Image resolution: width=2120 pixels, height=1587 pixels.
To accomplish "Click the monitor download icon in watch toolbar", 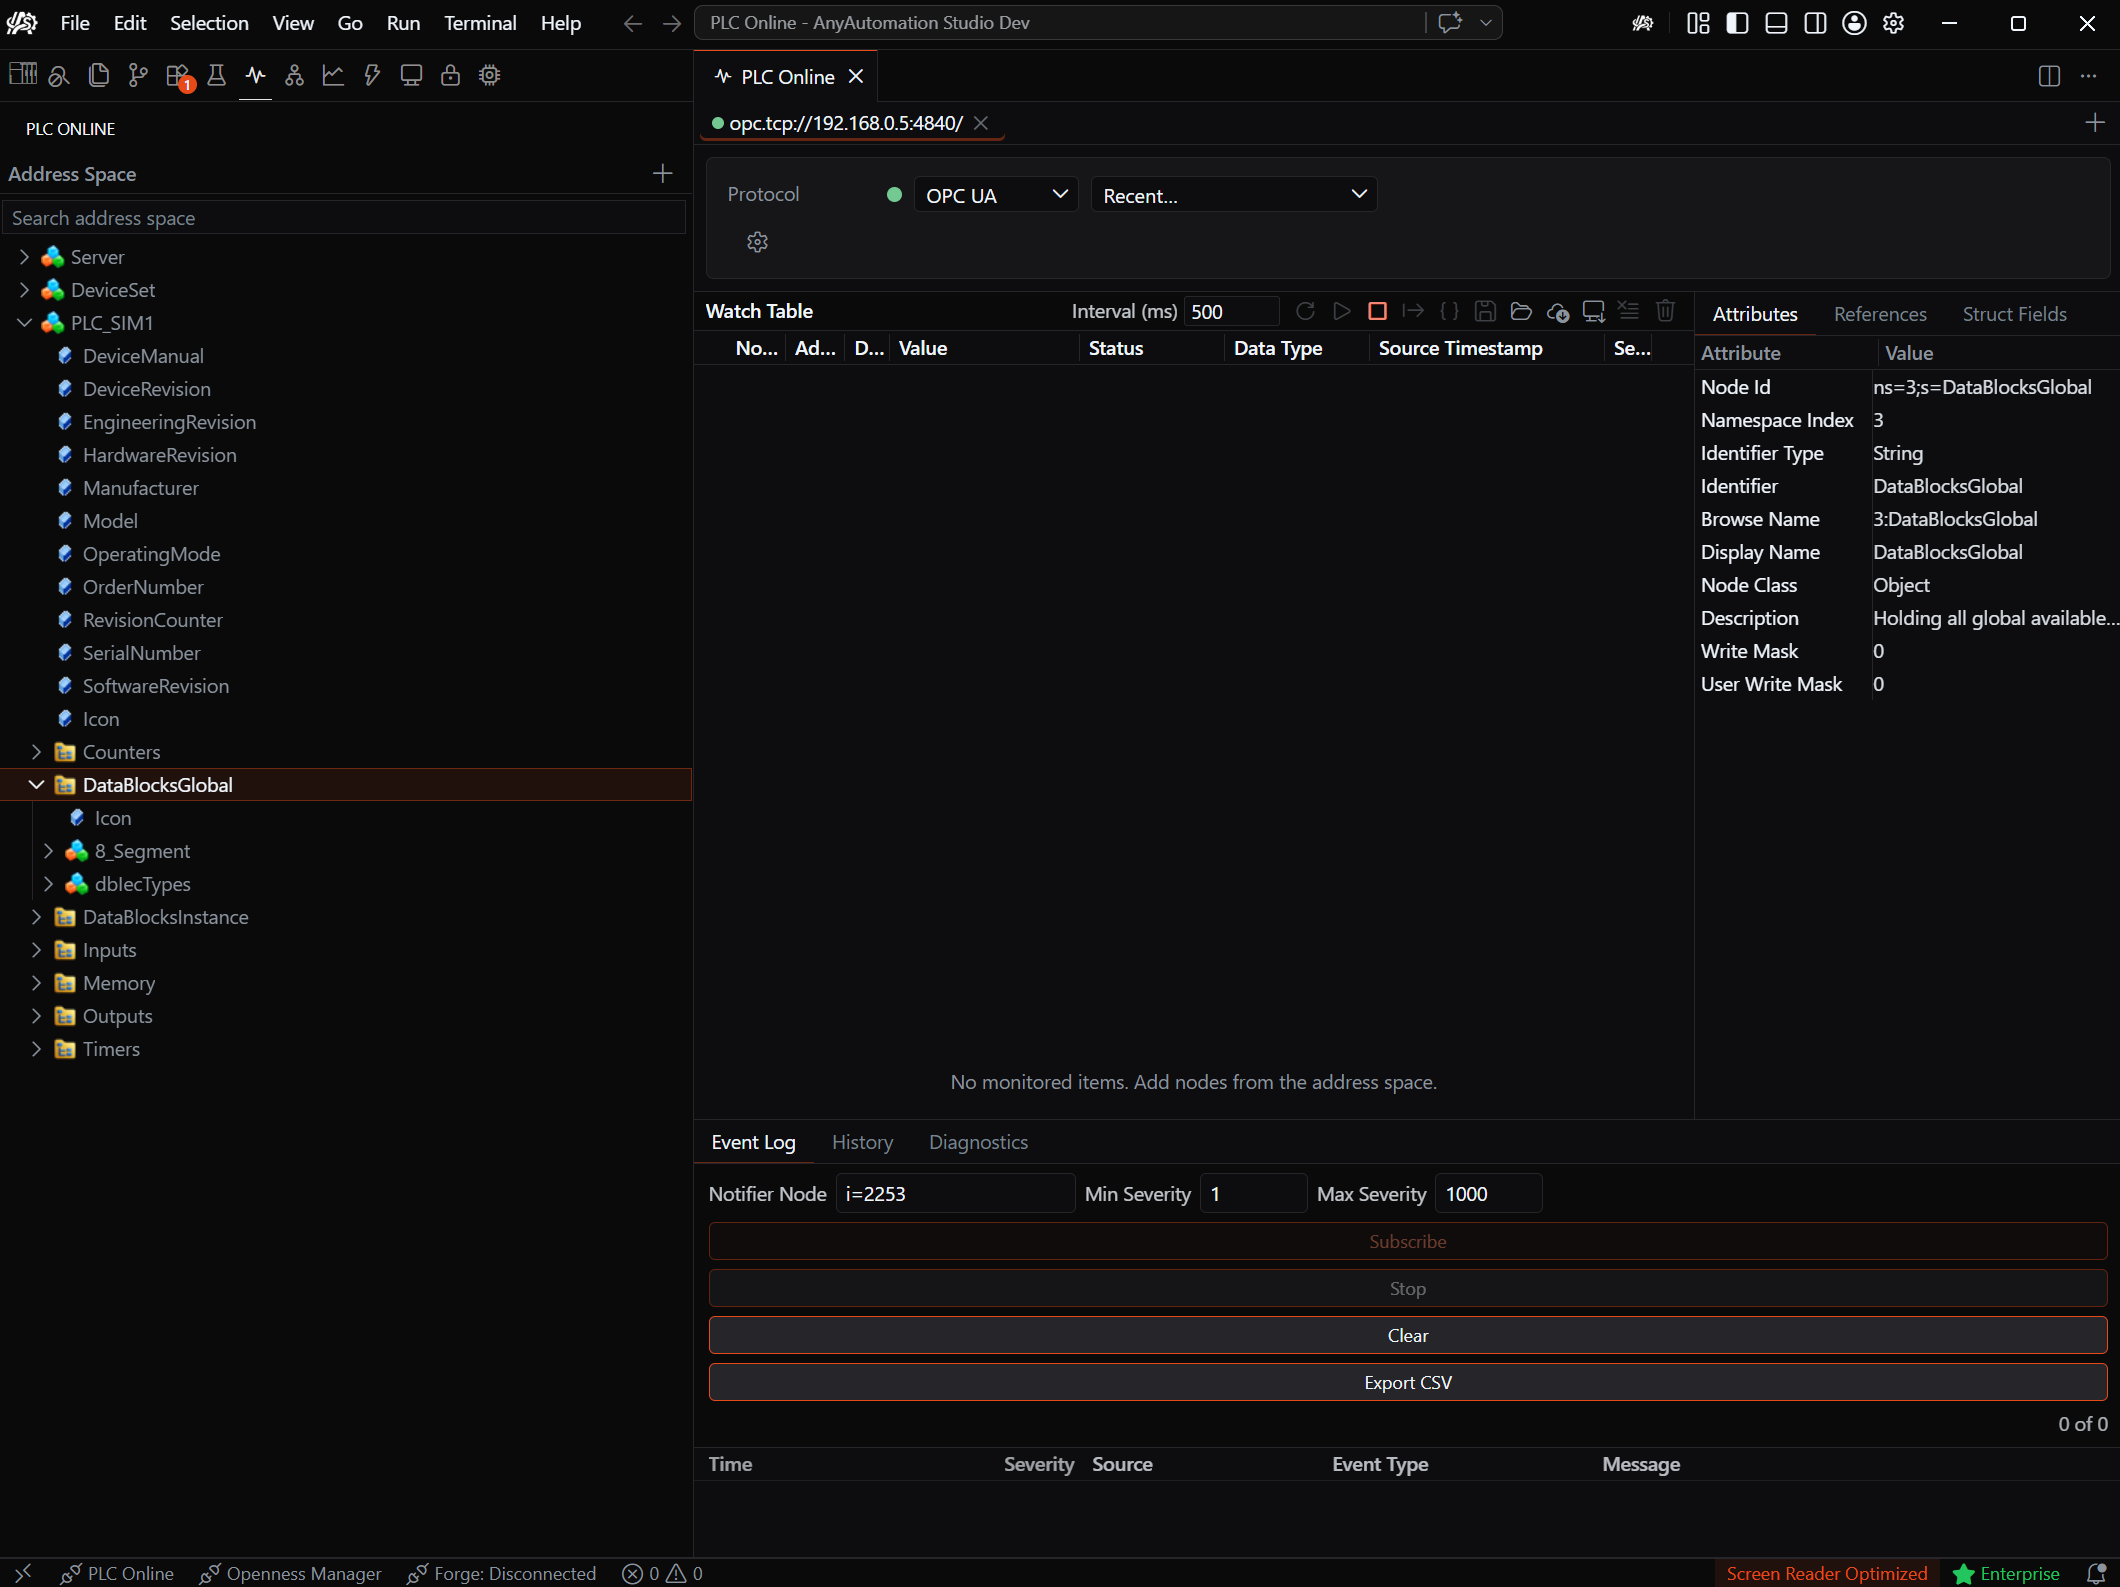I will click(x=1593, y=311).
